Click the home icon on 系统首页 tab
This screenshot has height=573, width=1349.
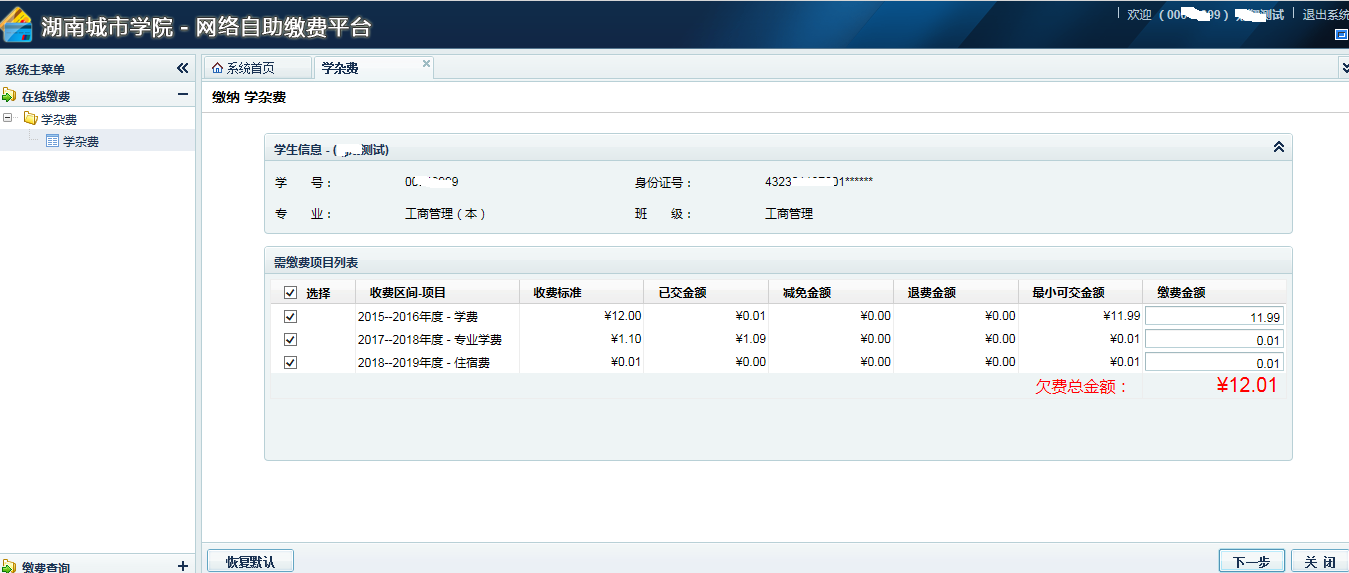[x=217, y=69]
